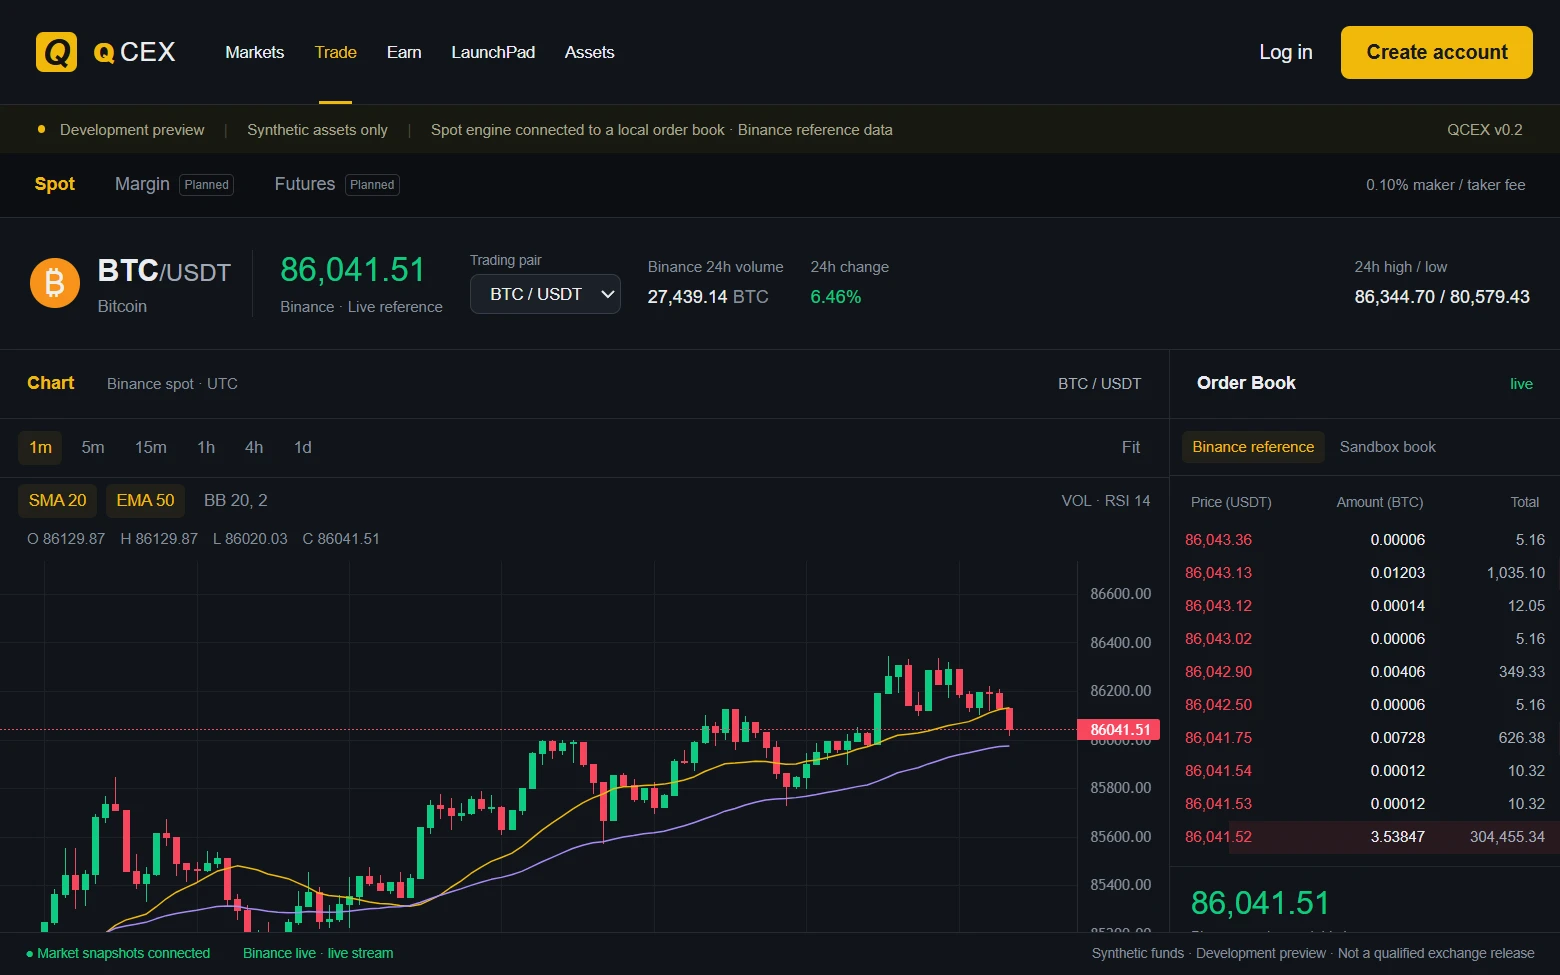Switch chart to 15m interval
Image resolution: width=1560 pixels, height=975 pixels.
point(151,447)
